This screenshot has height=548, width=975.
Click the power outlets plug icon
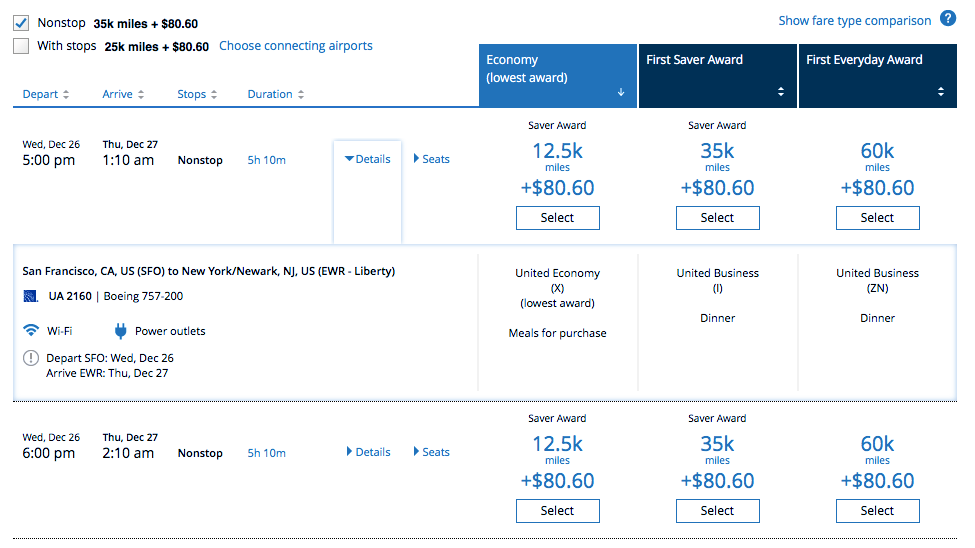121,331
